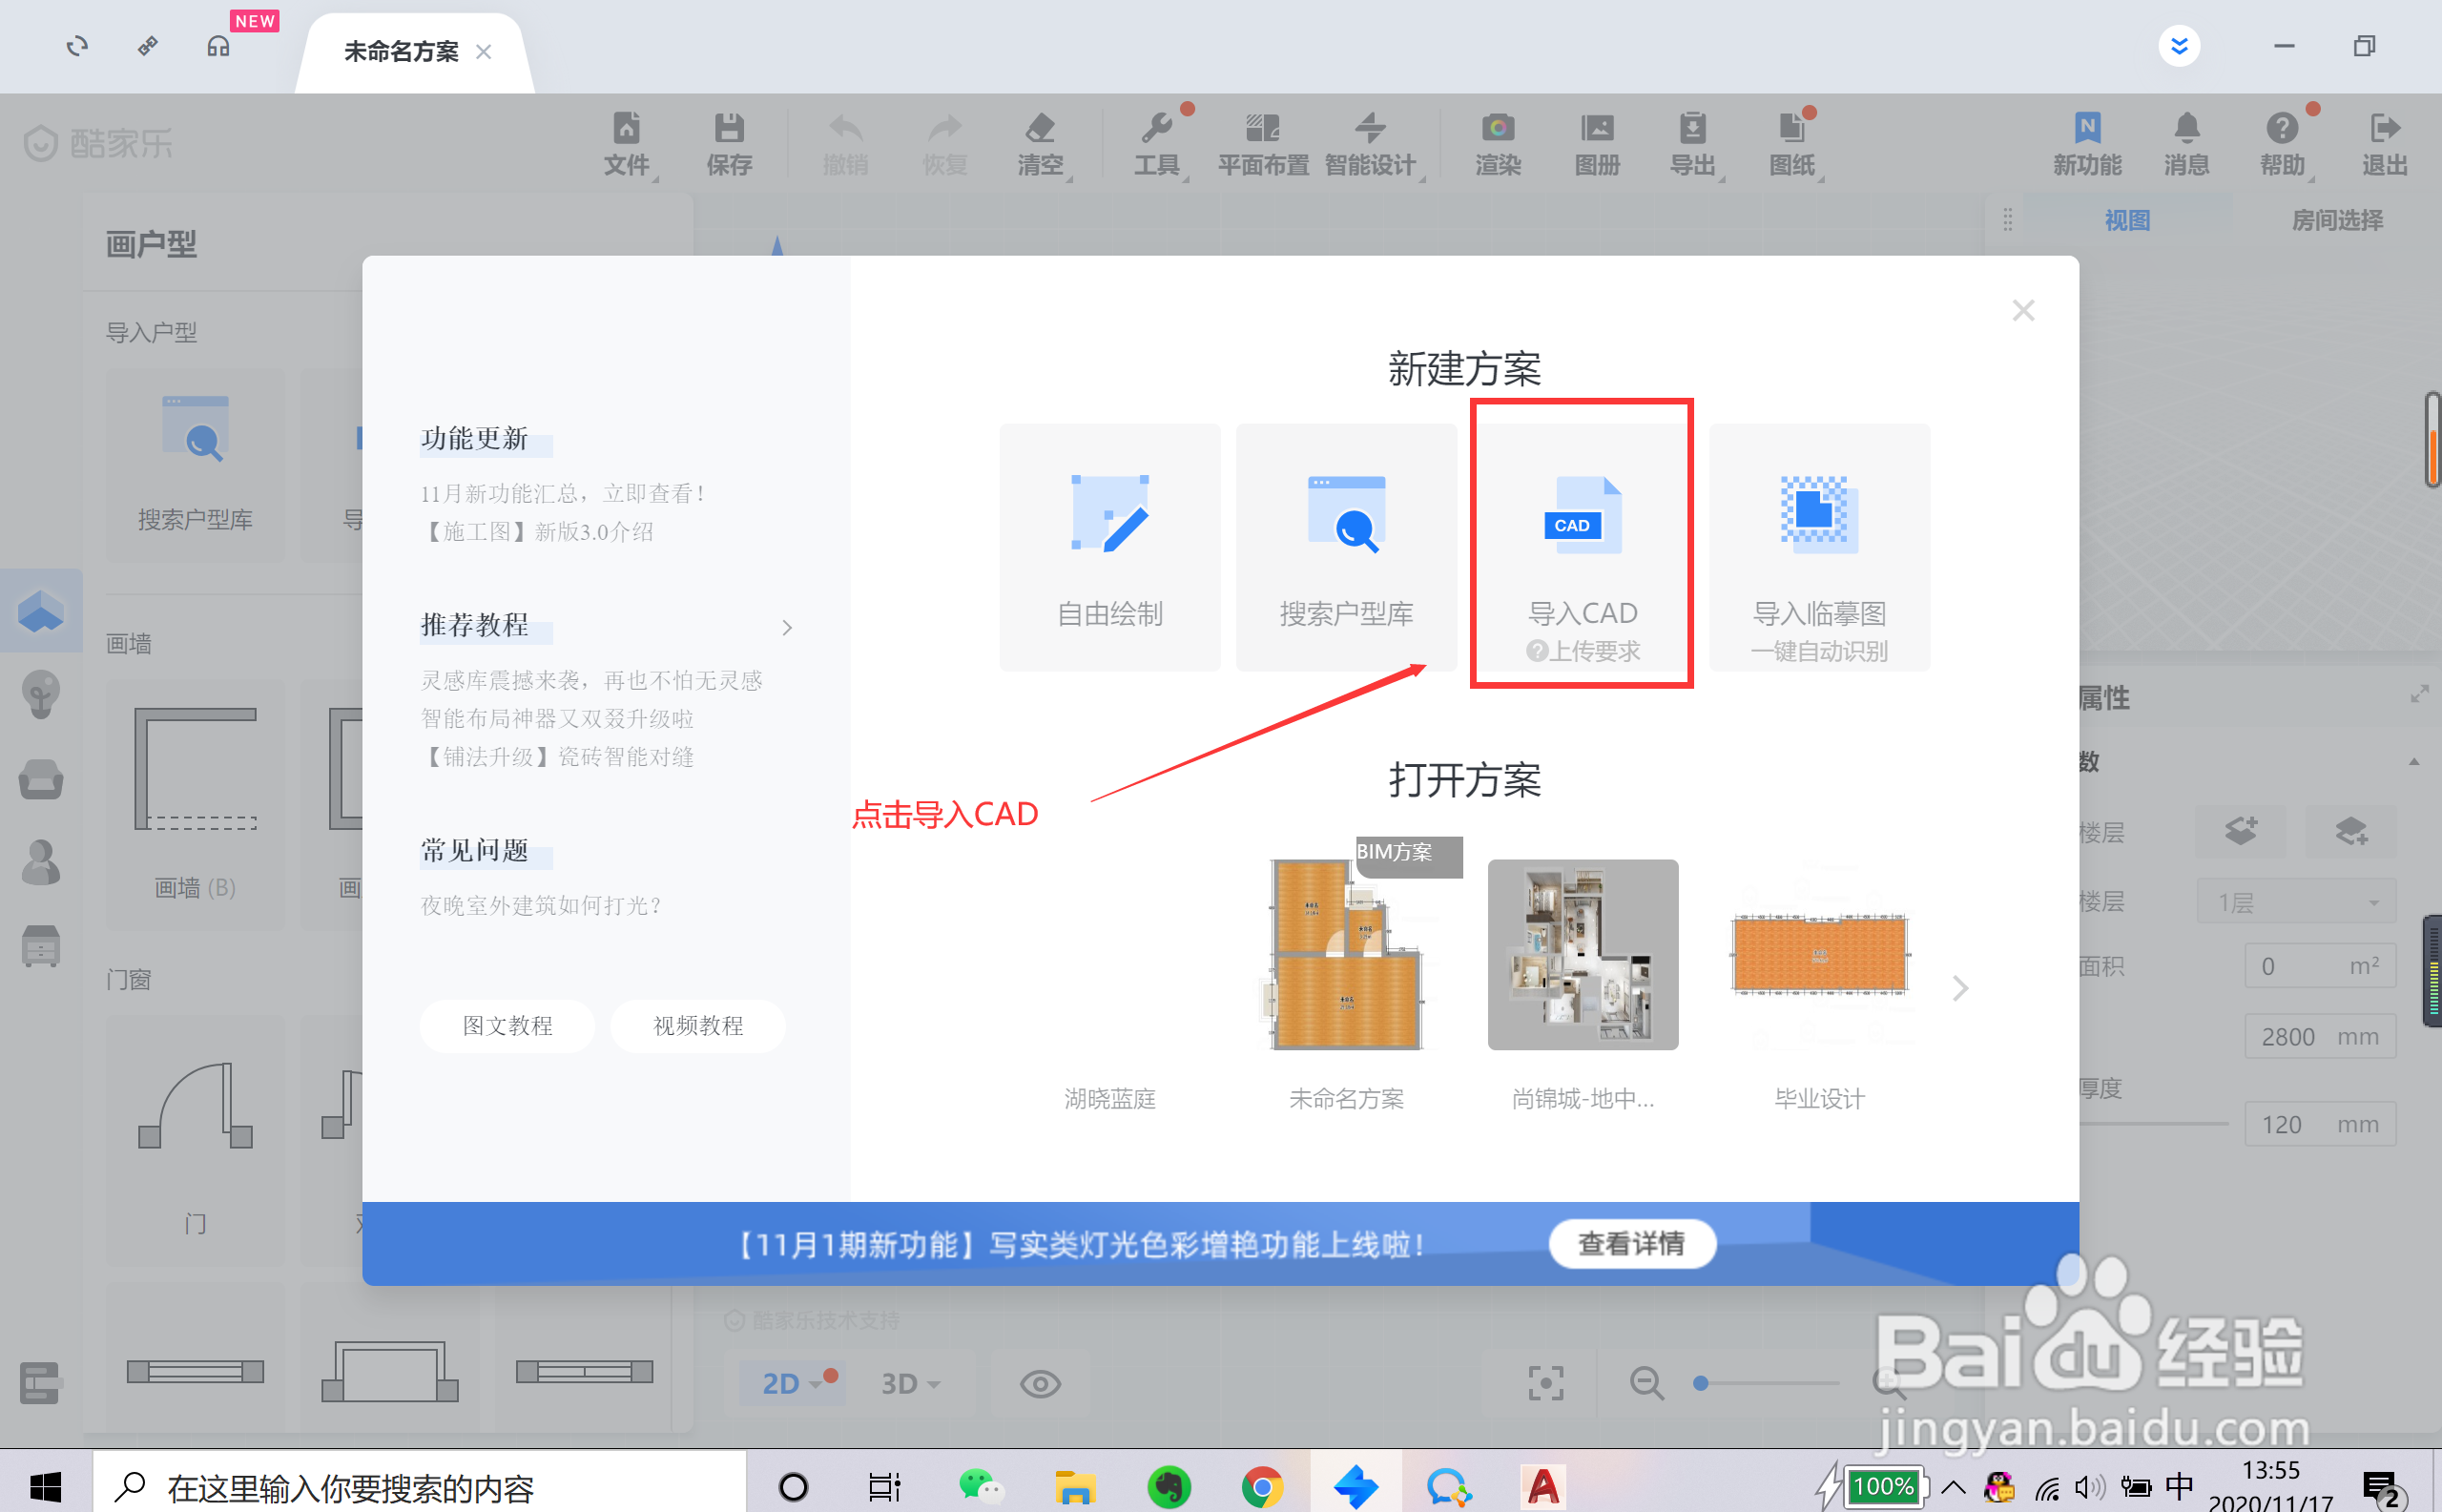This screenshot has width=2442, height=1512.
Task: Expand the 推荐教程 arrow chevron
Action: pos(787,628)
